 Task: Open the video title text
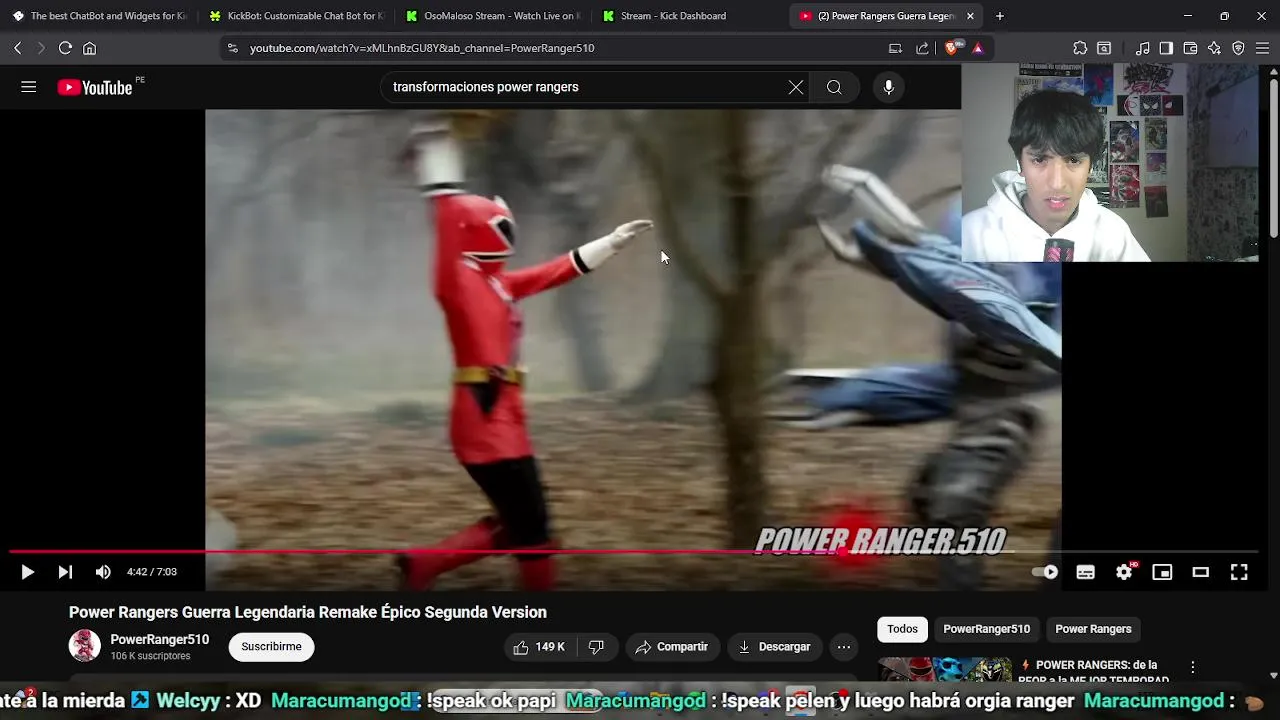point(308,612)
